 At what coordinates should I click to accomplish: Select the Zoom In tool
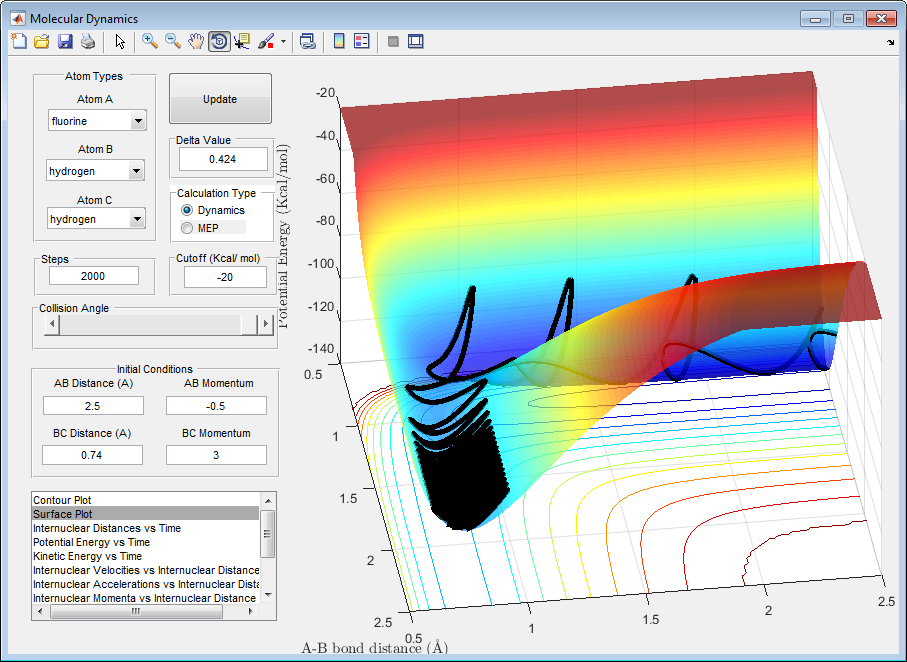pos(150,42)
